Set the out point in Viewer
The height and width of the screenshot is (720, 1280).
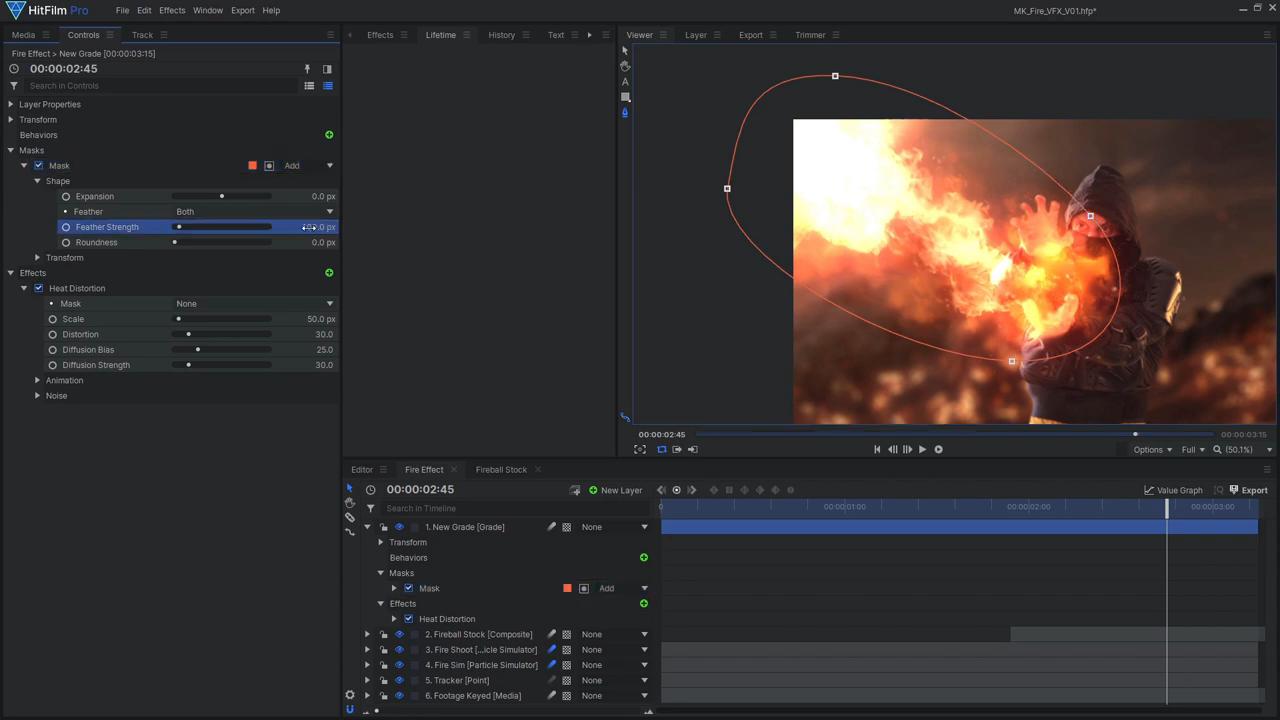coord(692,450)
